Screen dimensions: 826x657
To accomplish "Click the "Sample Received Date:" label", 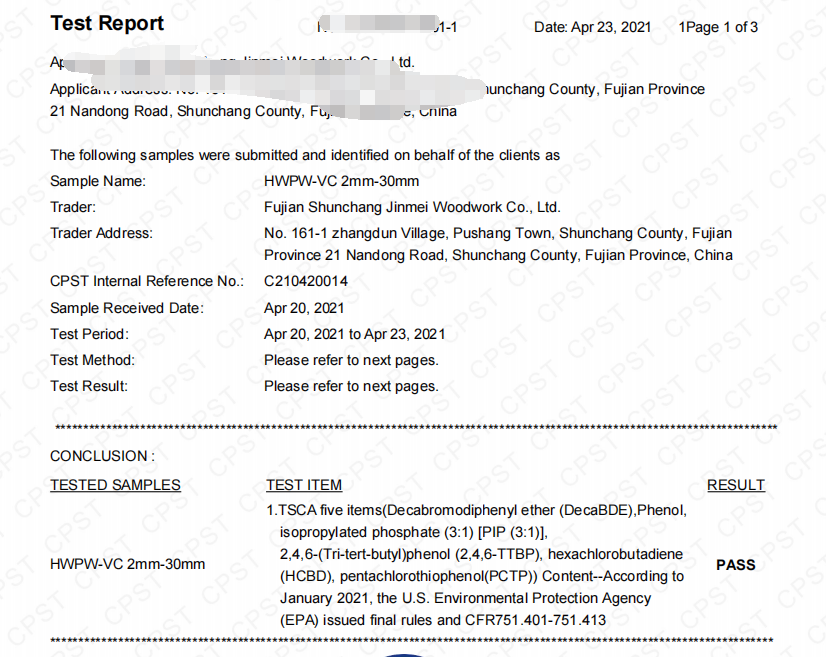I will [x=126, y=308].
